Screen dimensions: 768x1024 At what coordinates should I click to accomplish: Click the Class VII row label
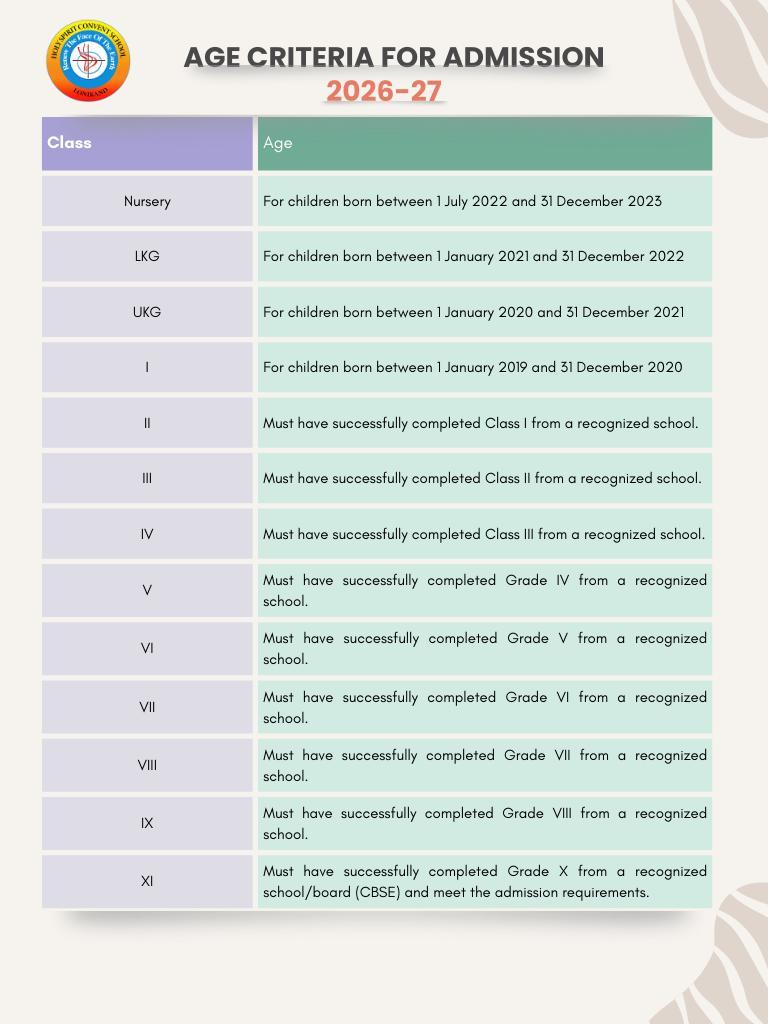147,707
